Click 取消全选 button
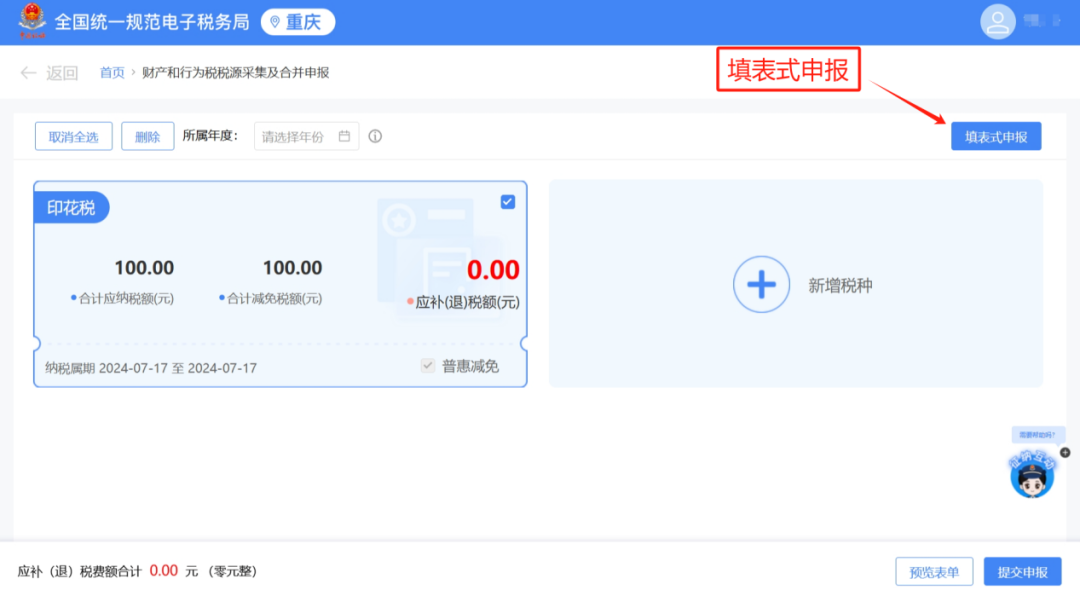This screenshot has width=1080, height=596. pyautogui.click(x=74, y=136)
